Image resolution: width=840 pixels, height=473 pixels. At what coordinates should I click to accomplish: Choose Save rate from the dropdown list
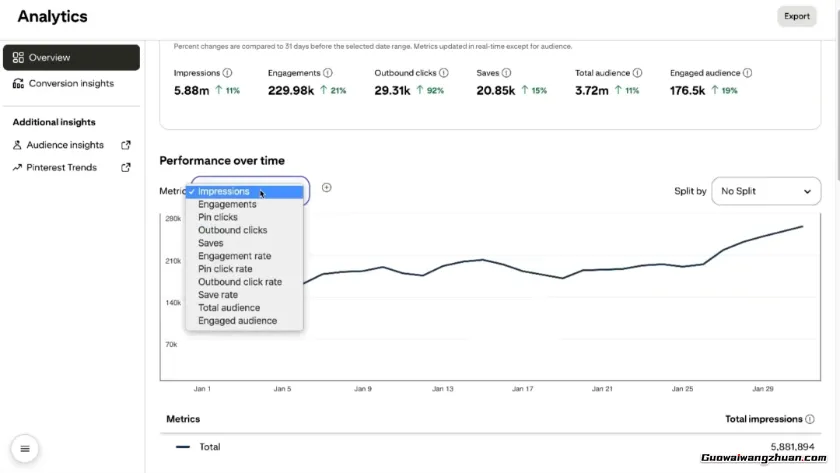[218, 295]
